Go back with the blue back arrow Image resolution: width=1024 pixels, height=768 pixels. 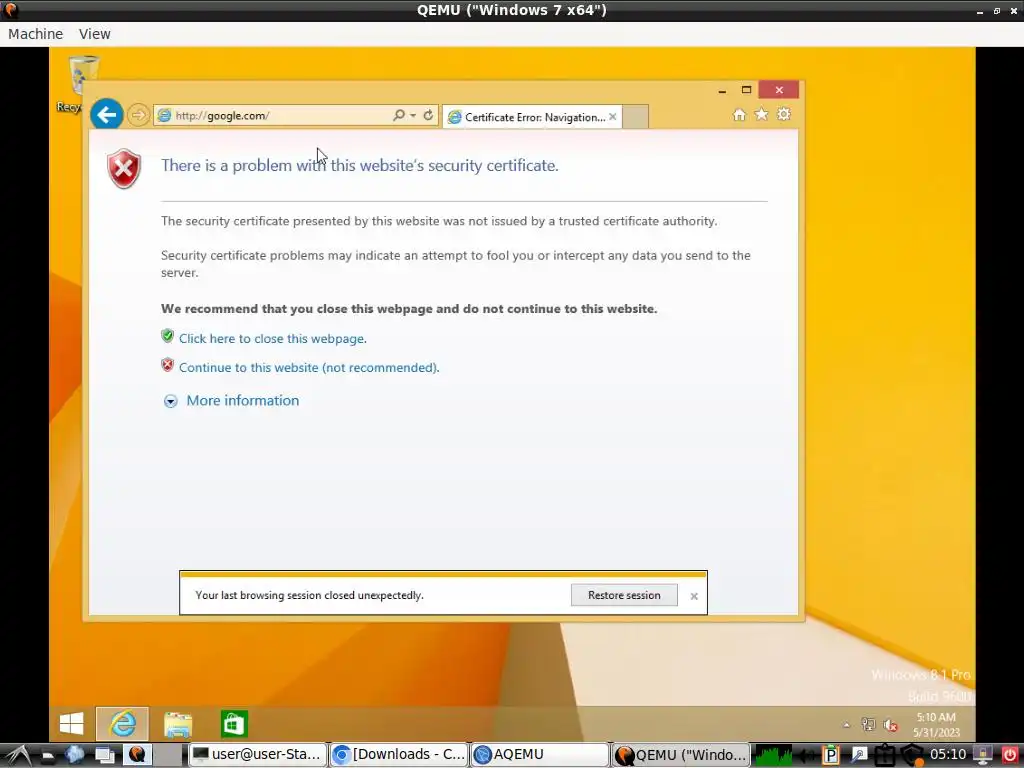point(106,115)
